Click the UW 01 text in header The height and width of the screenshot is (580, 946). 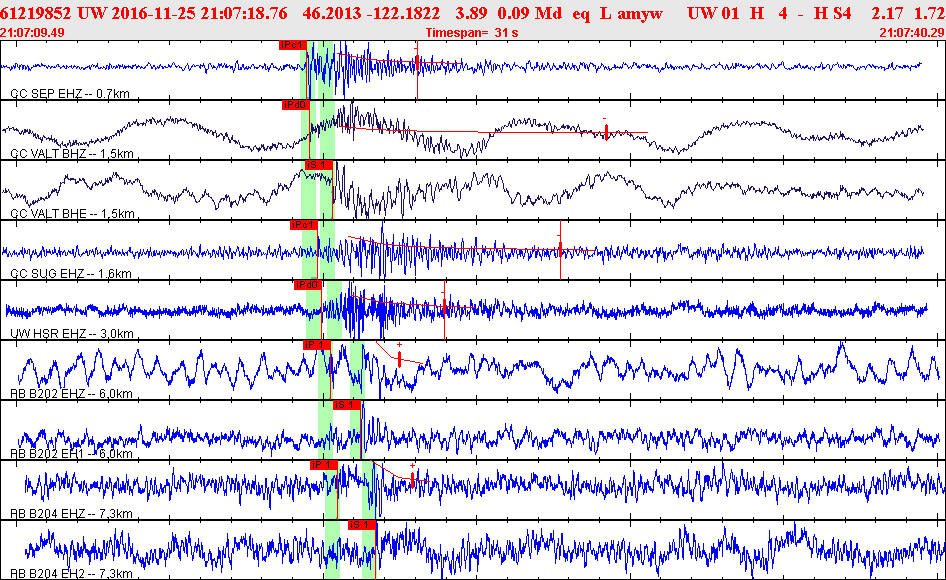point(713,13)
